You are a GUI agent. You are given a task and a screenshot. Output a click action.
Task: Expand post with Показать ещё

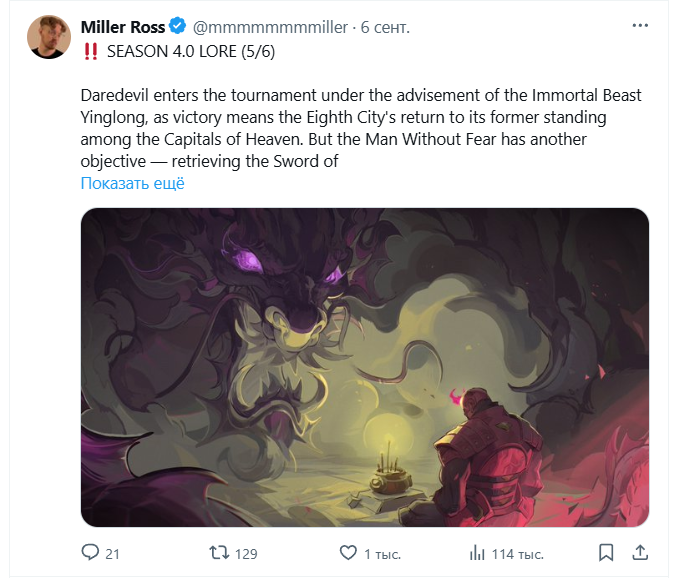[x=133, y=183]
